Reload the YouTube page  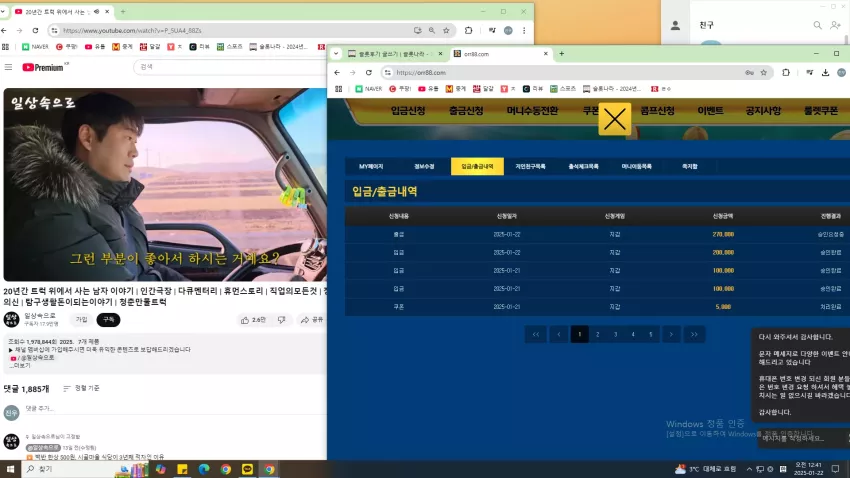pyautogui.click(x=35, y=31)
